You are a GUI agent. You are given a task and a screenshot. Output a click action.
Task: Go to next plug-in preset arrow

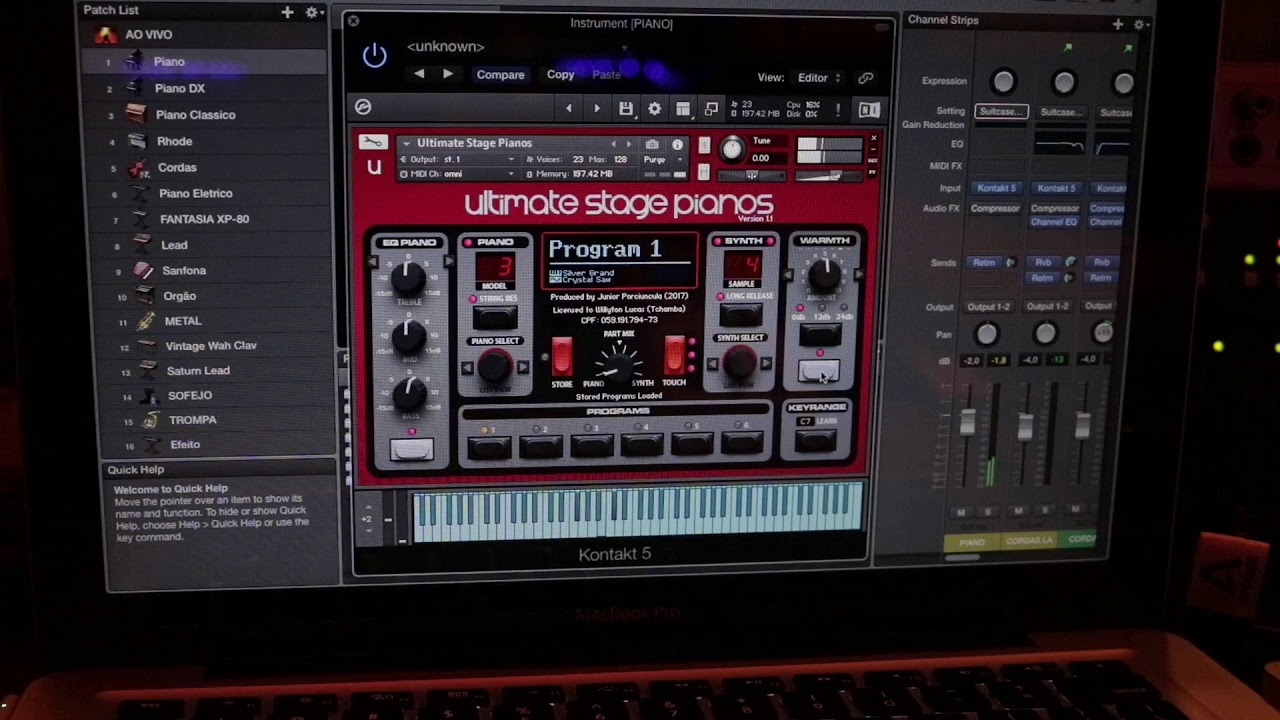click(x=447, y=74)
